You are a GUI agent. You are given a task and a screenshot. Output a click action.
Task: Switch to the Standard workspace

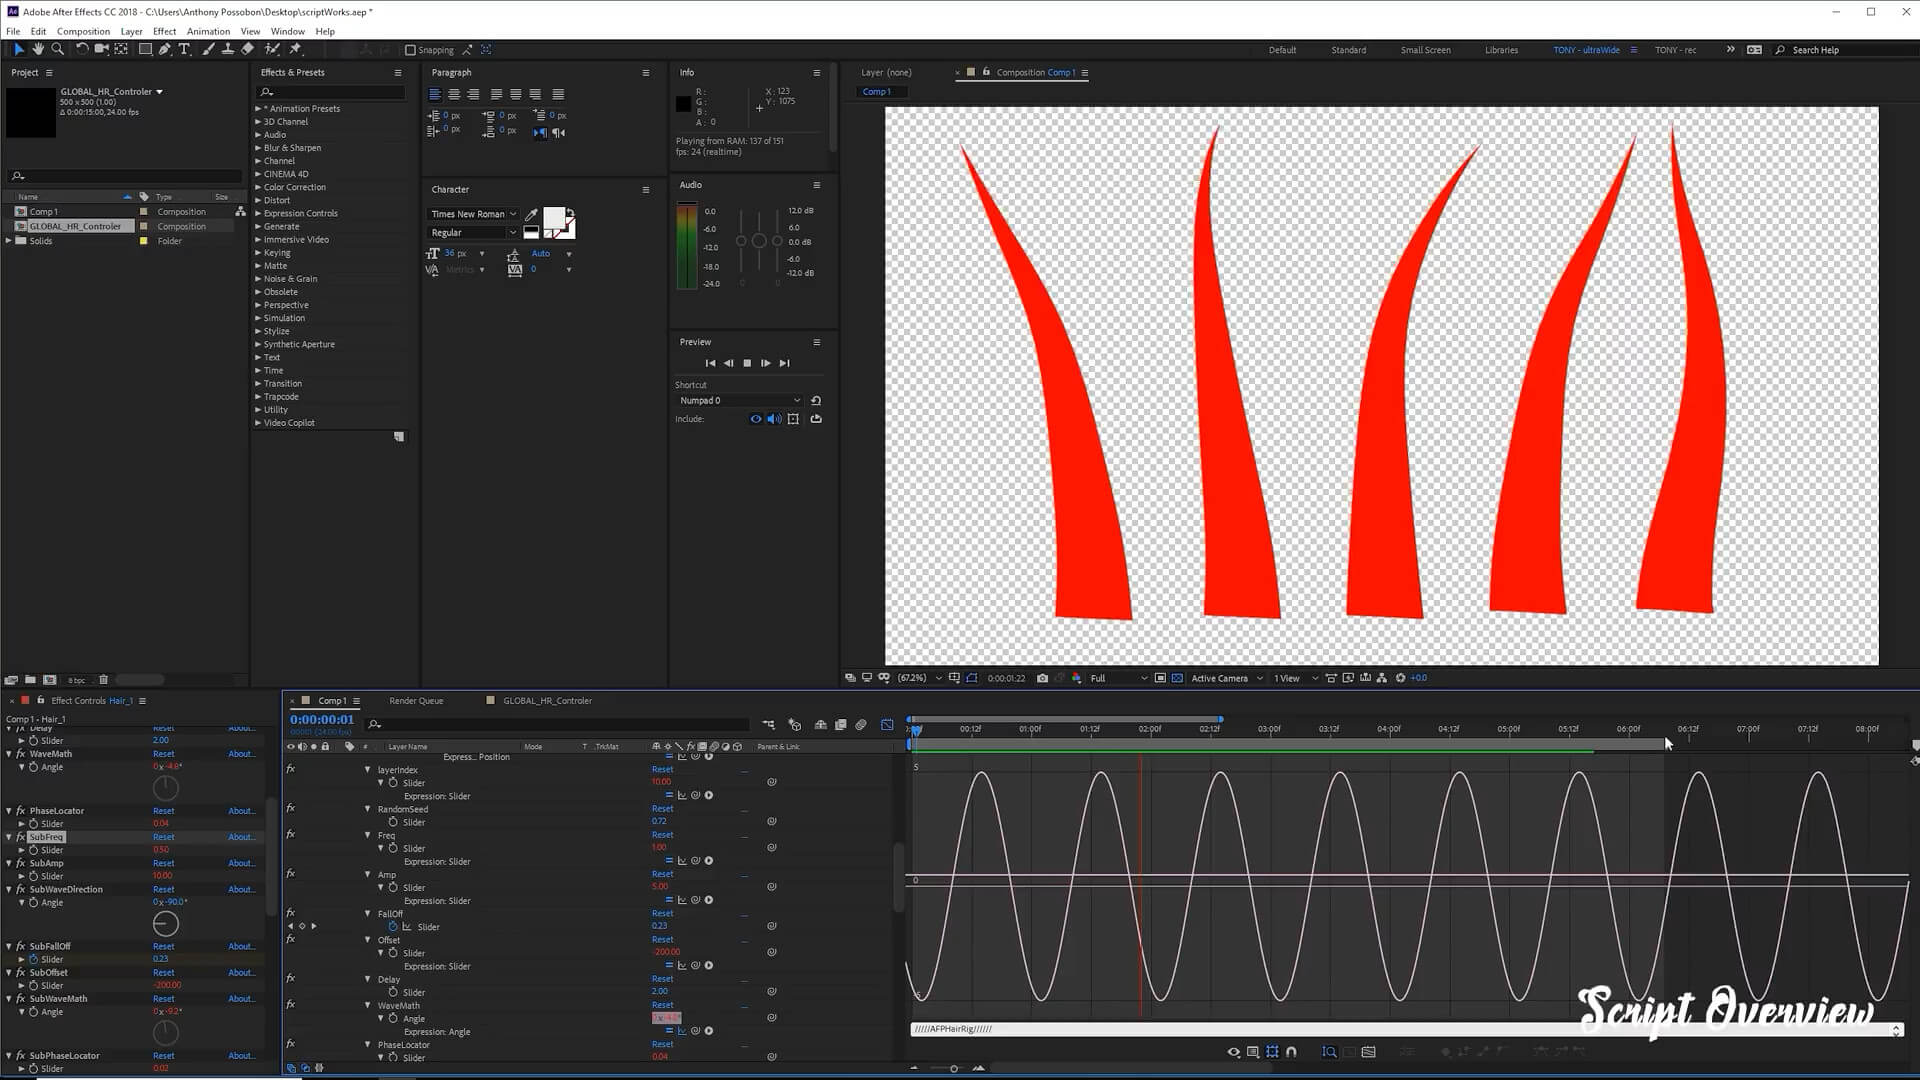(x=1348, y=50)
